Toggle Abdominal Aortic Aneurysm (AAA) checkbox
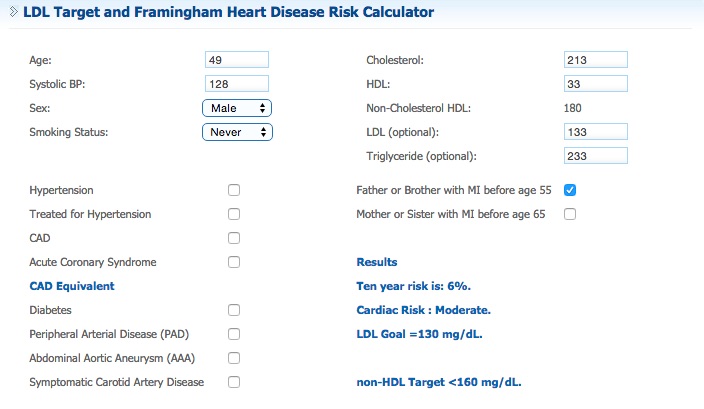This screenshot has height=409, width=704. pos(234,358)
